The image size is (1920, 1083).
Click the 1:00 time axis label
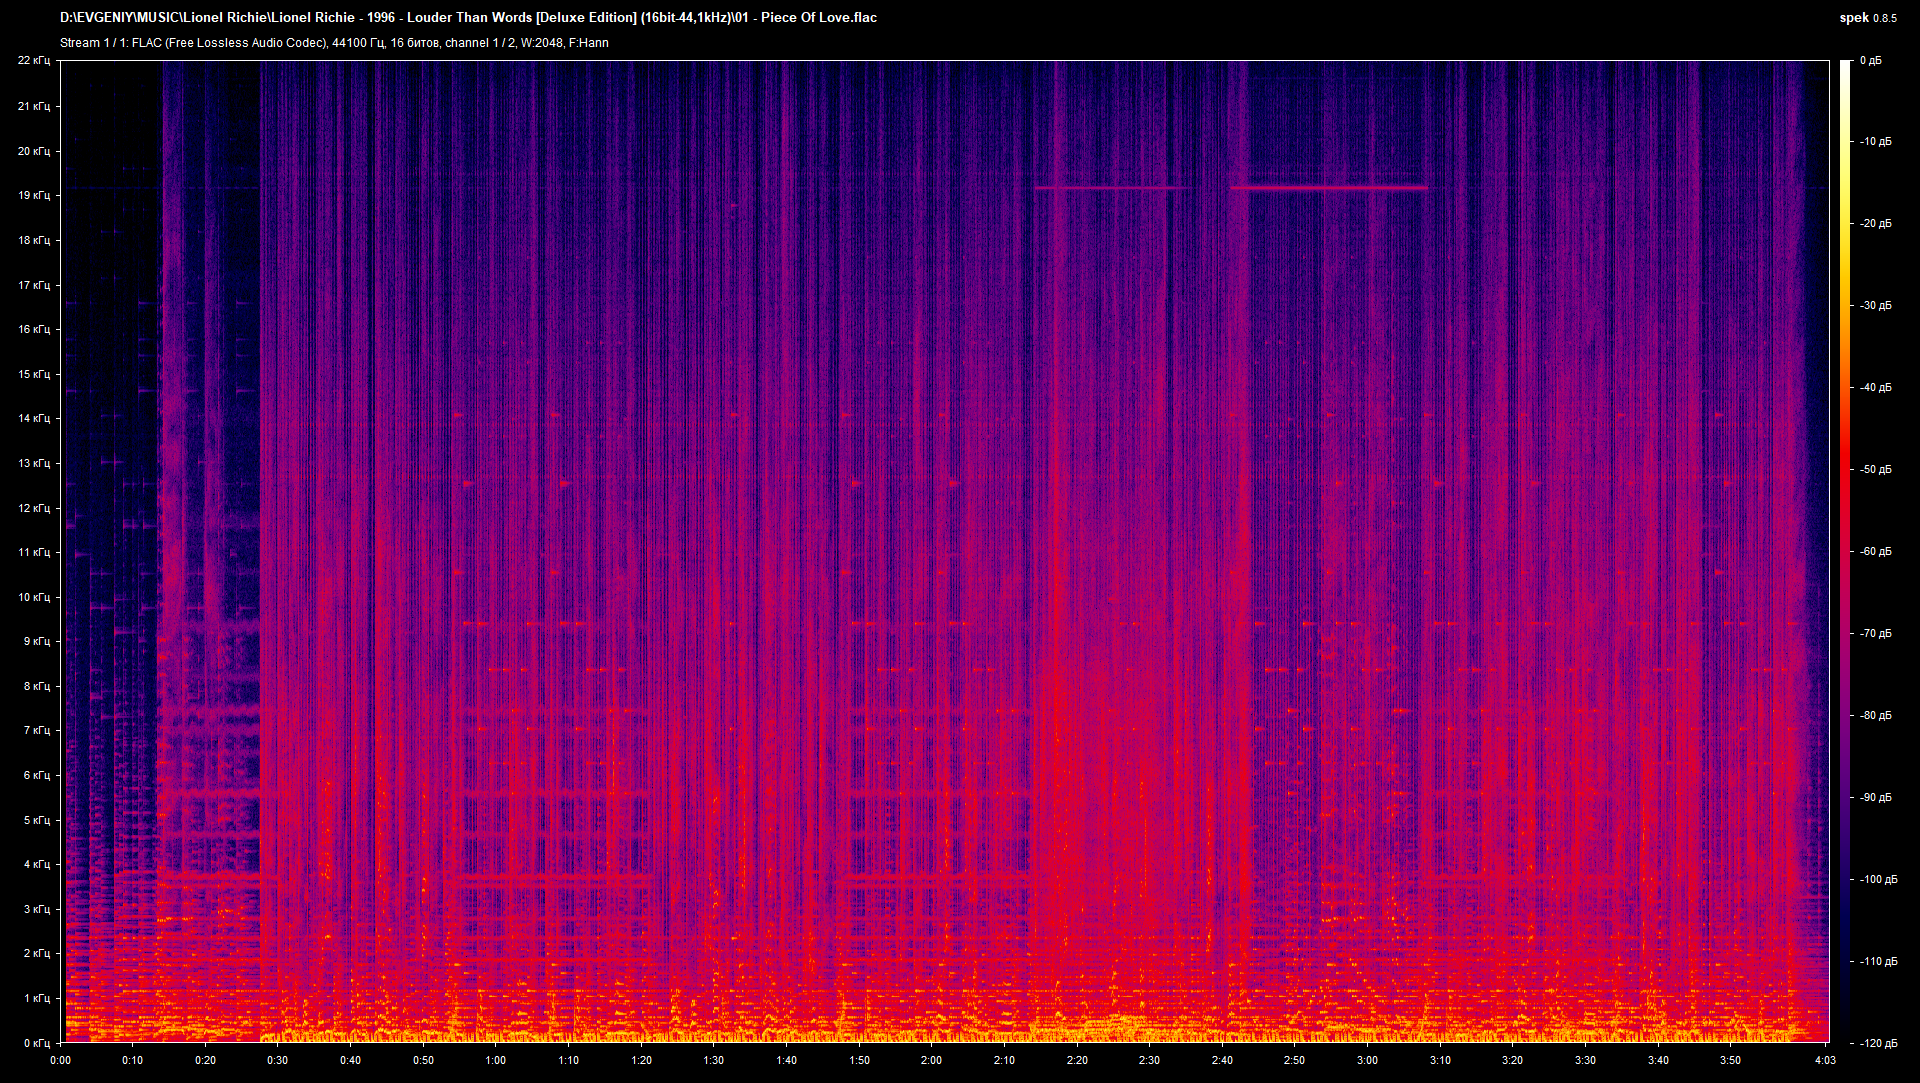[496, 1060]
